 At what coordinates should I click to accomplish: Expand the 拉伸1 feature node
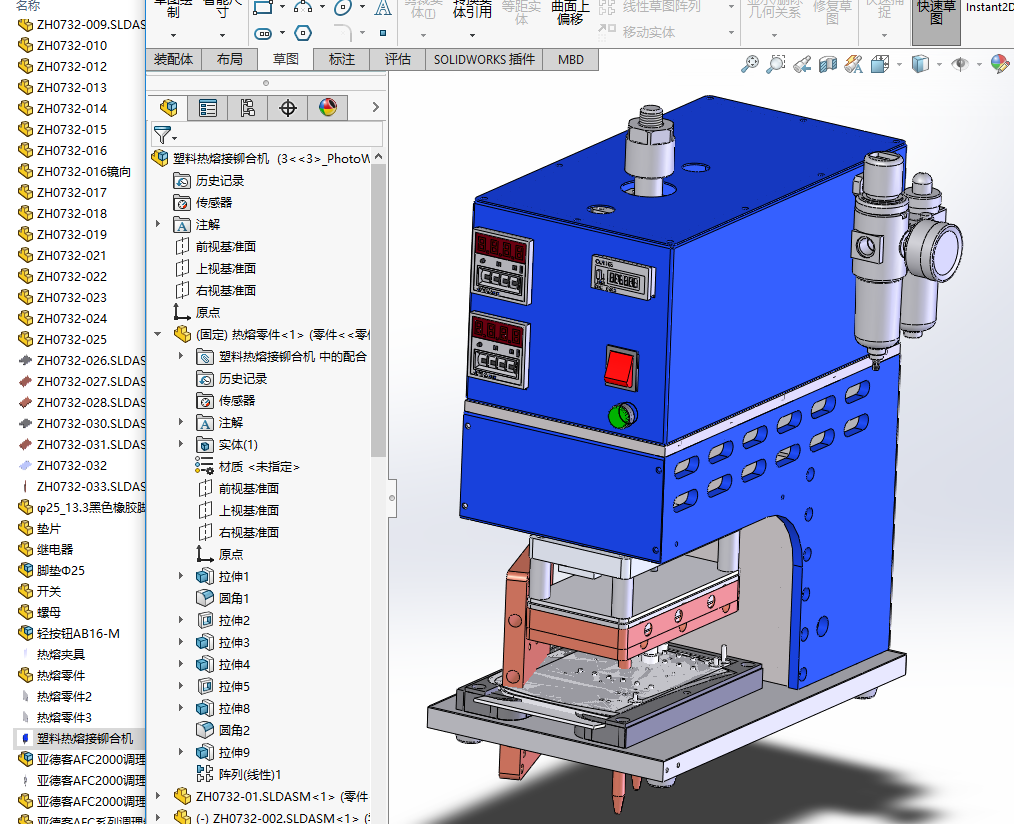[181, 577]
